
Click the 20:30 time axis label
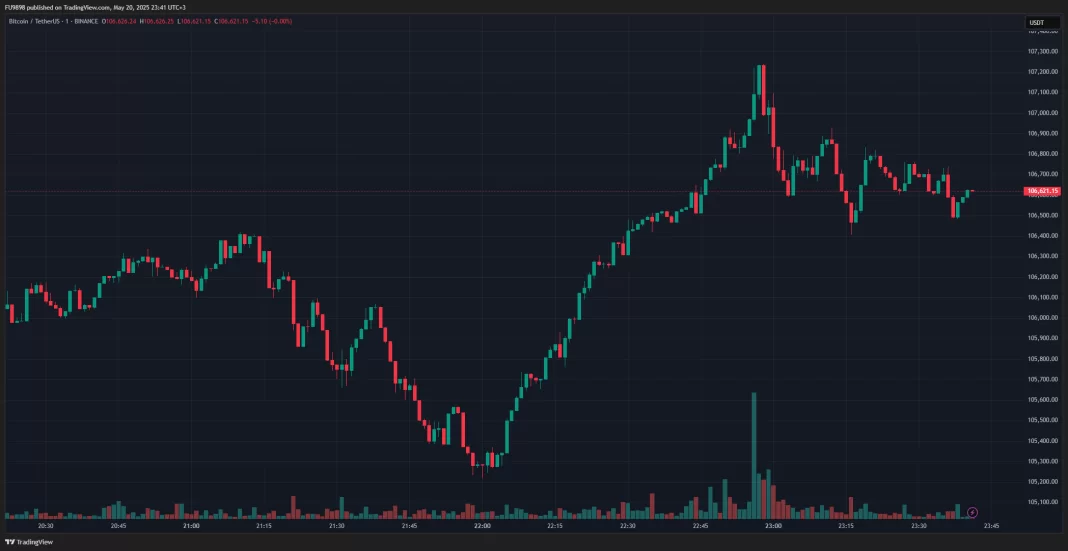coord(46,525)
